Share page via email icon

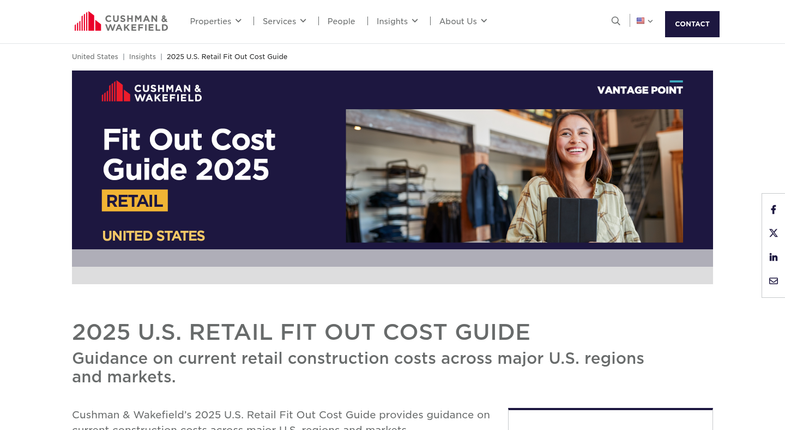coord(773,281)
